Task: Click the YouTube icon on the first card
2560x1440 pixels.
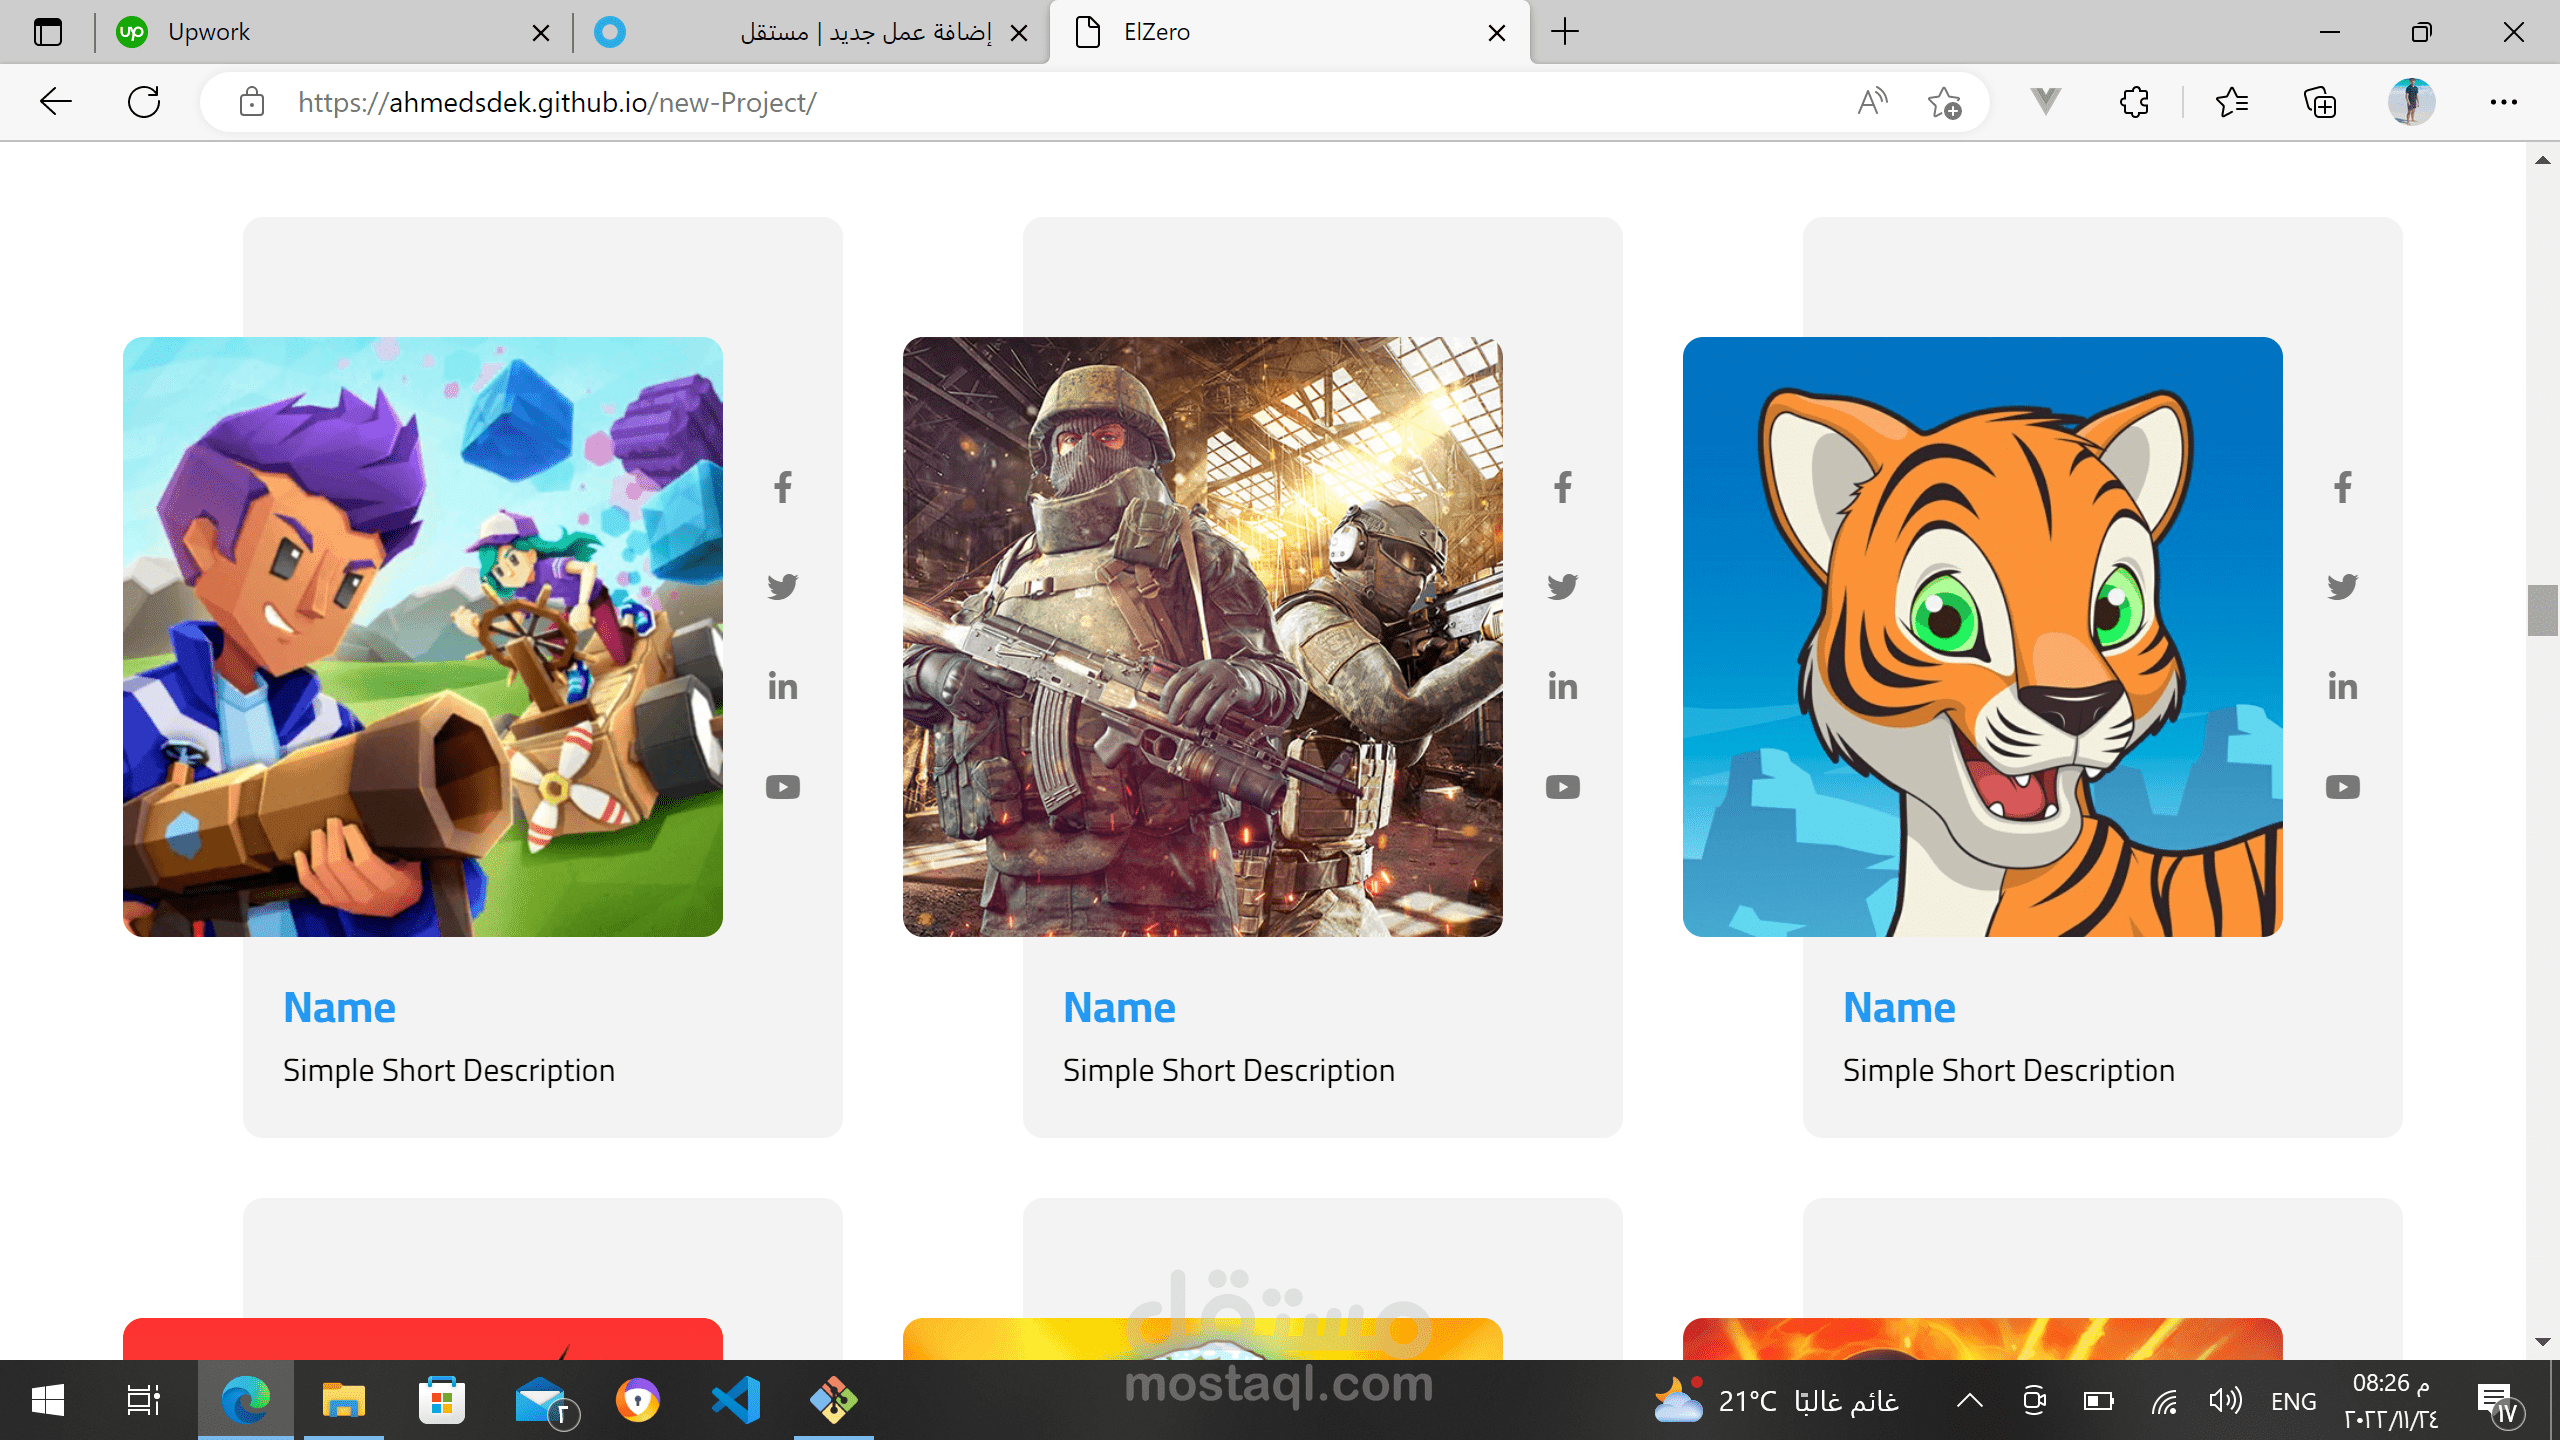Action: pyautogui.click(x=783, y=787)
